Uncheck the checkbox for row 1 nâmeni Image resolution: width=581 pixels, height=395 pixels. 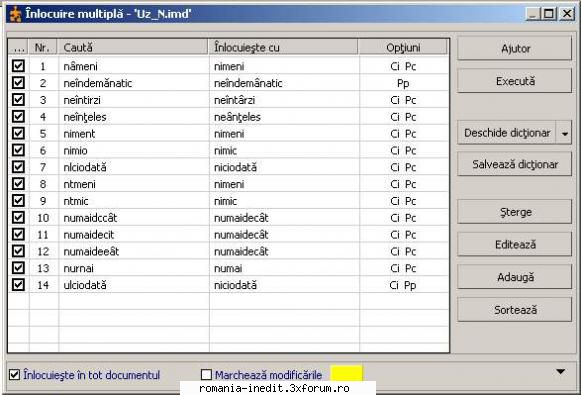coord(18,66)
